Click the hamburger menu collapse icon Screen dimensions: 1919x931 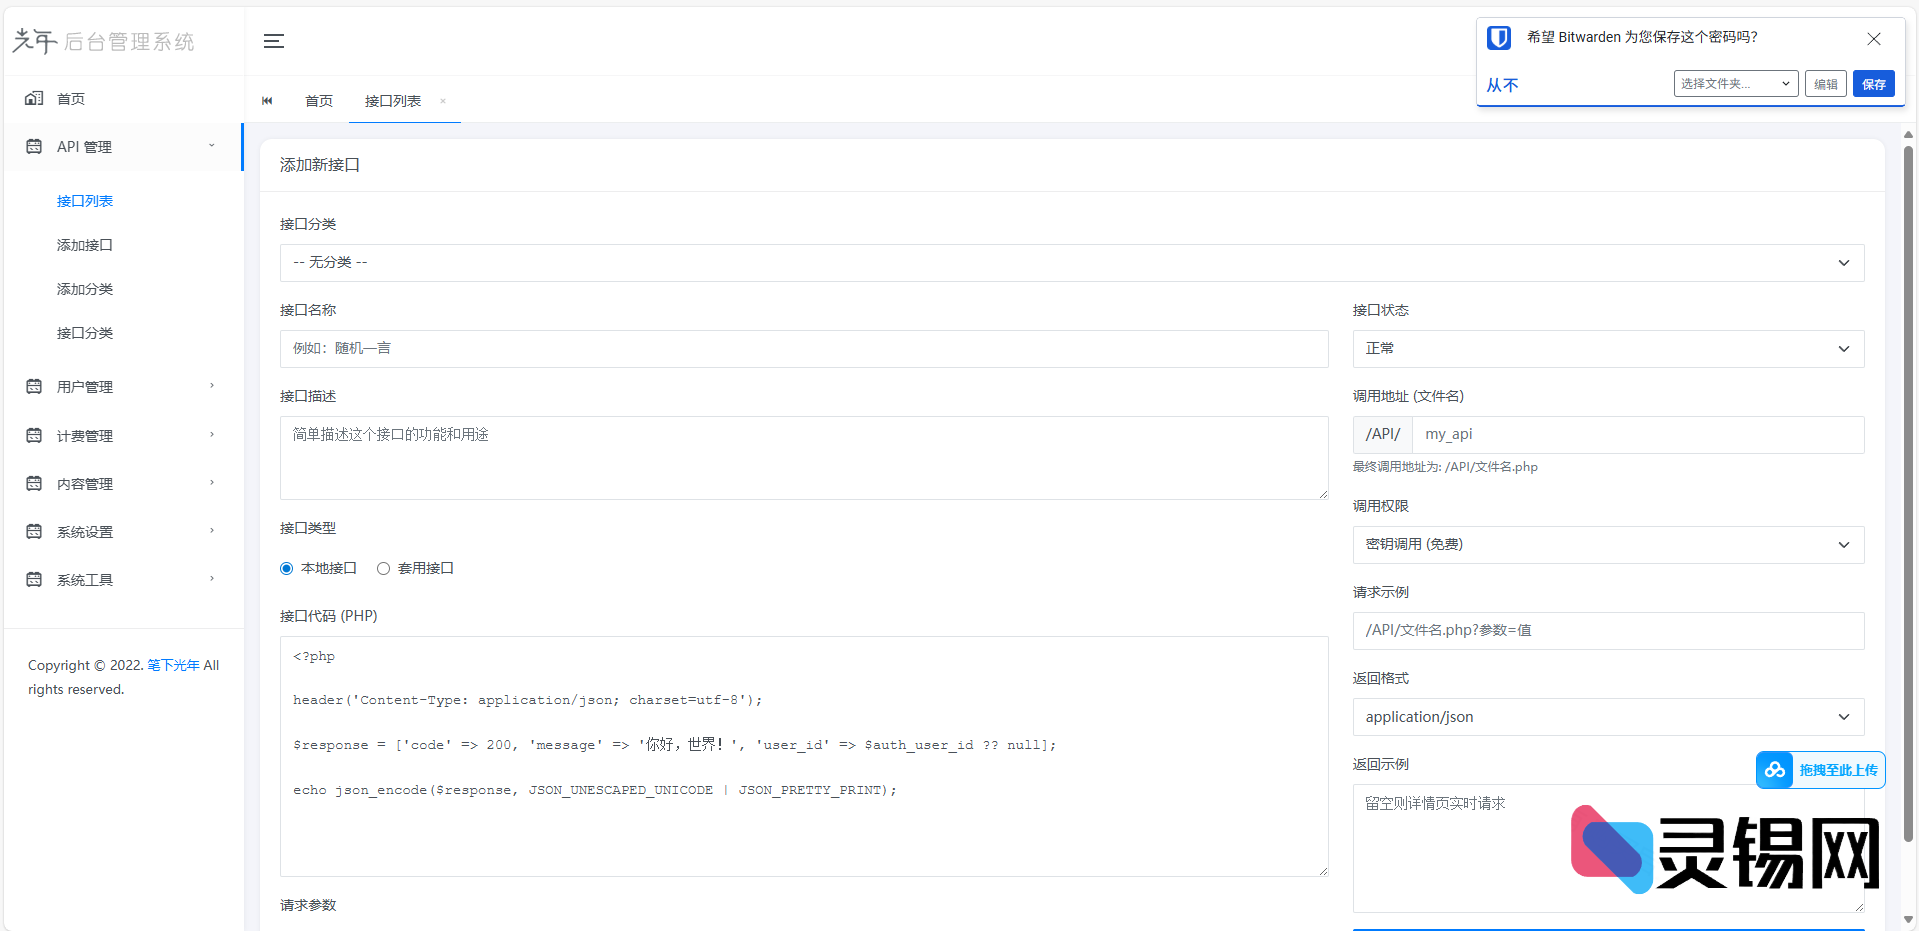[274, 41]
